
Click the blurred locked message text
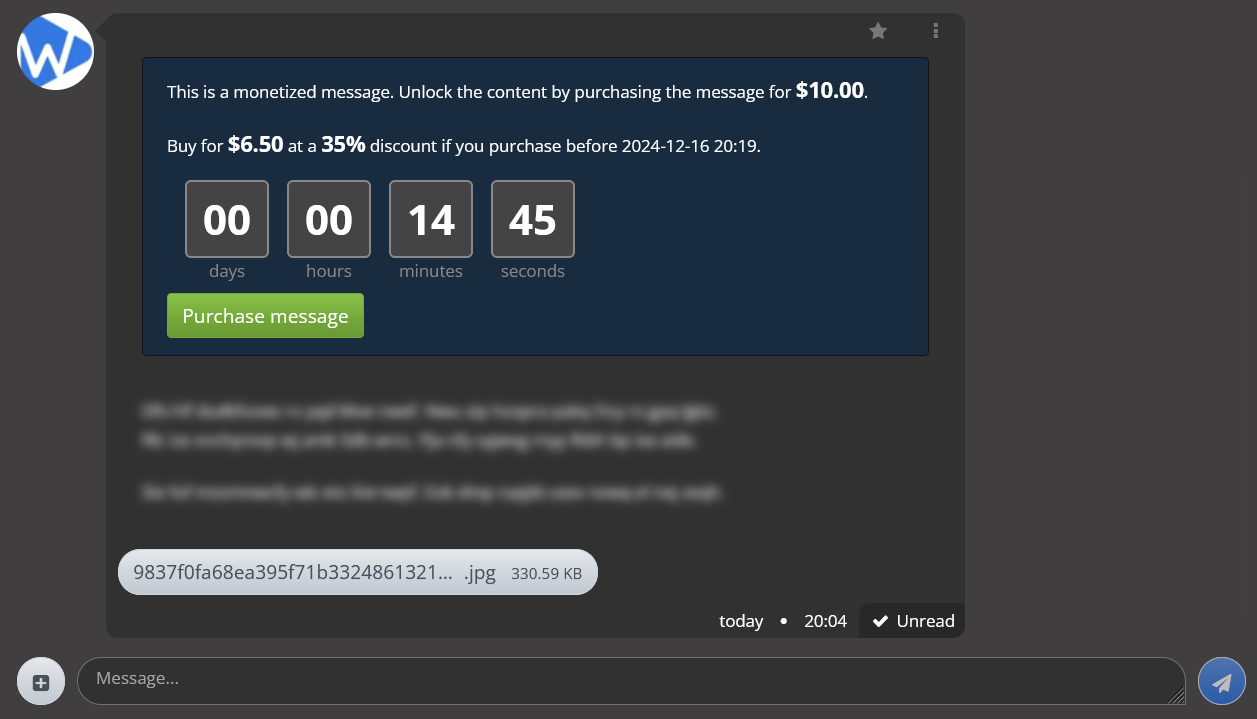click(430, 440)
